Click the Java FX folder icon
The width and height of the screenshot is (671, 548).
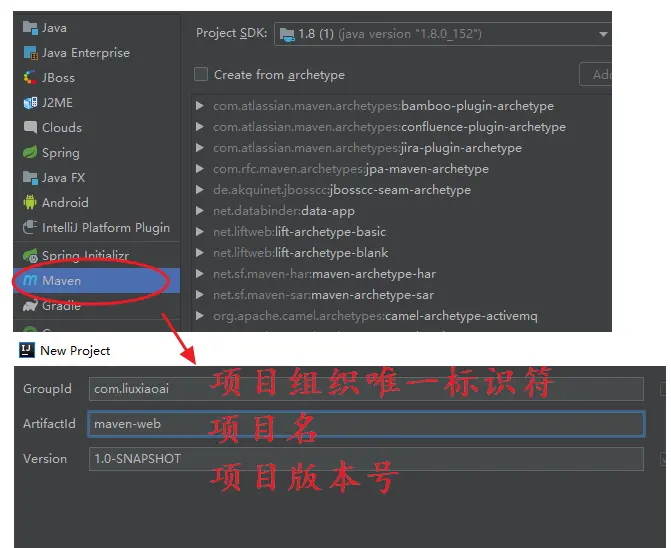pos(30,178)
